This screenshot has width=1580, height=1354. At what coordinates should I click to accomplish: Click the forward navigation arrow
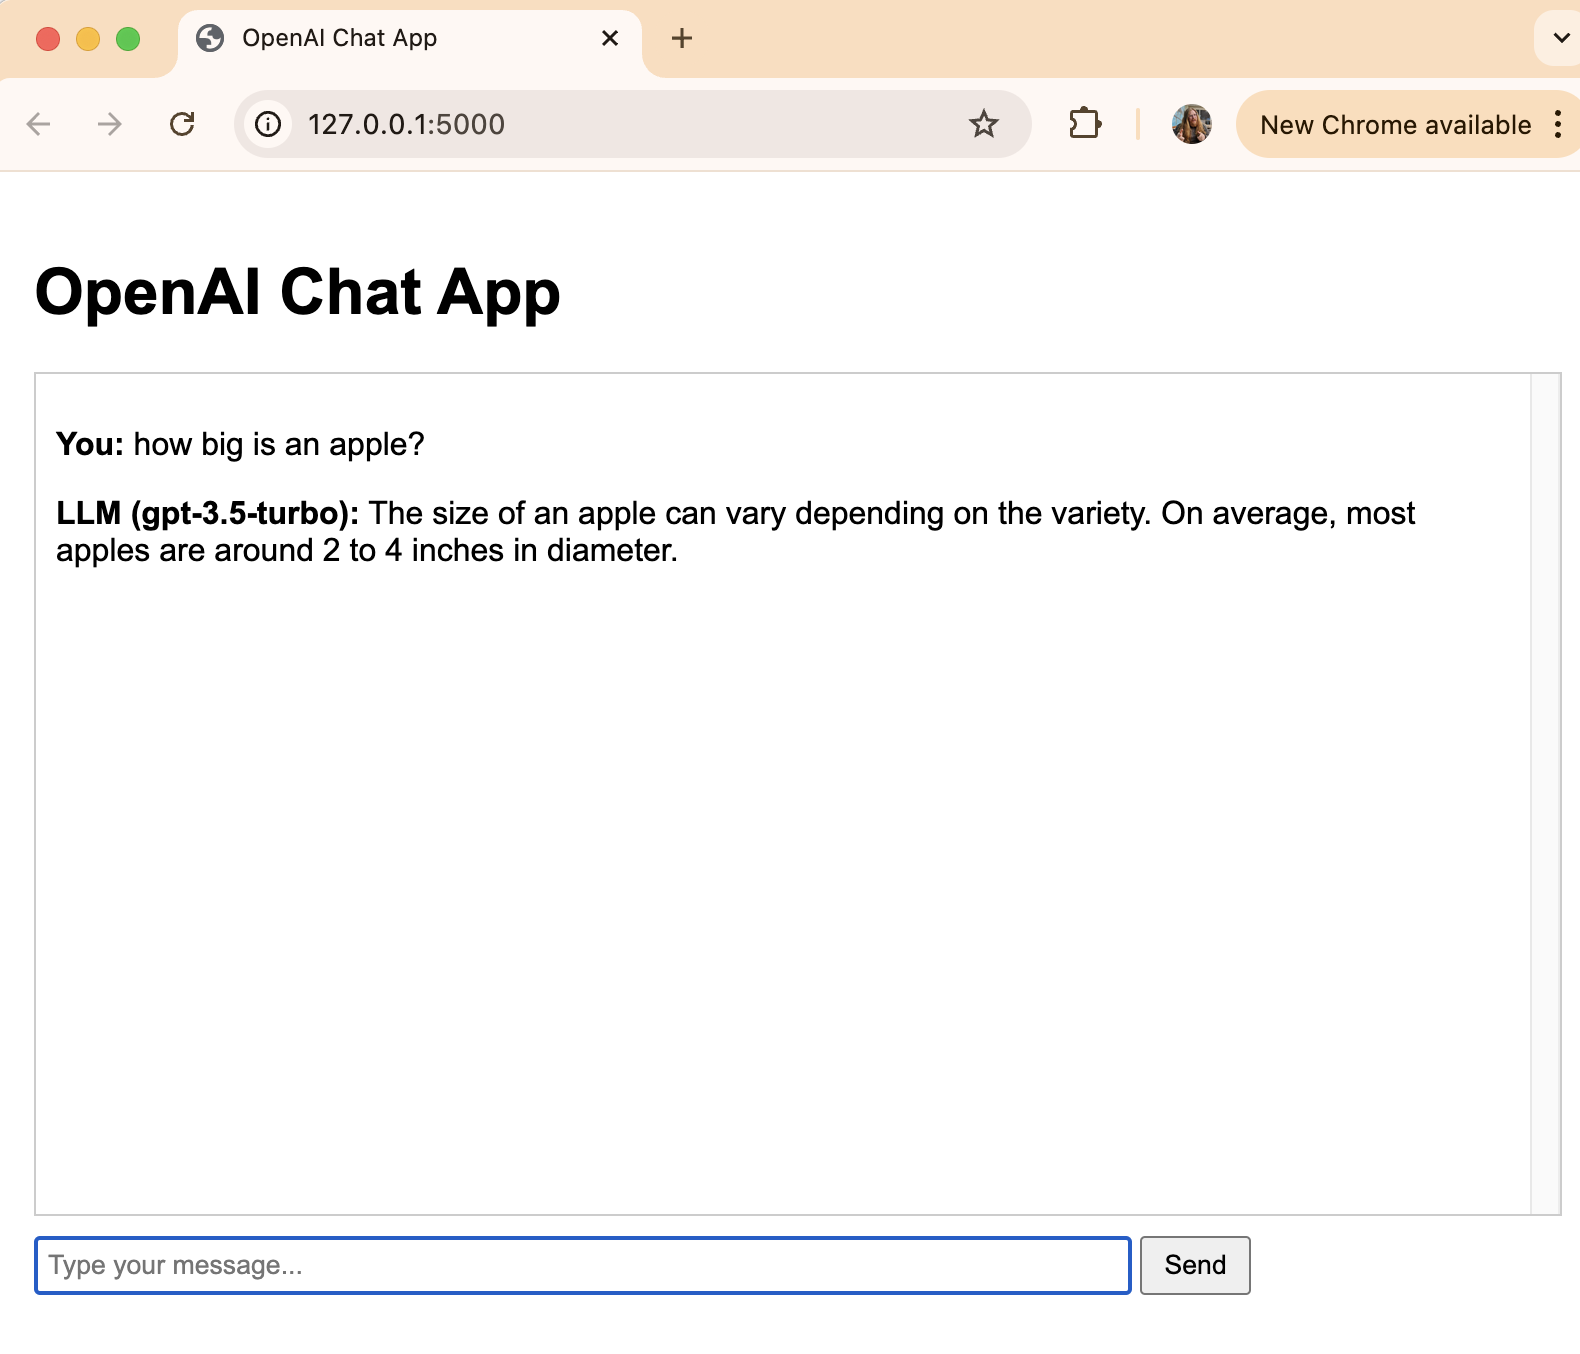tap(110, 124)
